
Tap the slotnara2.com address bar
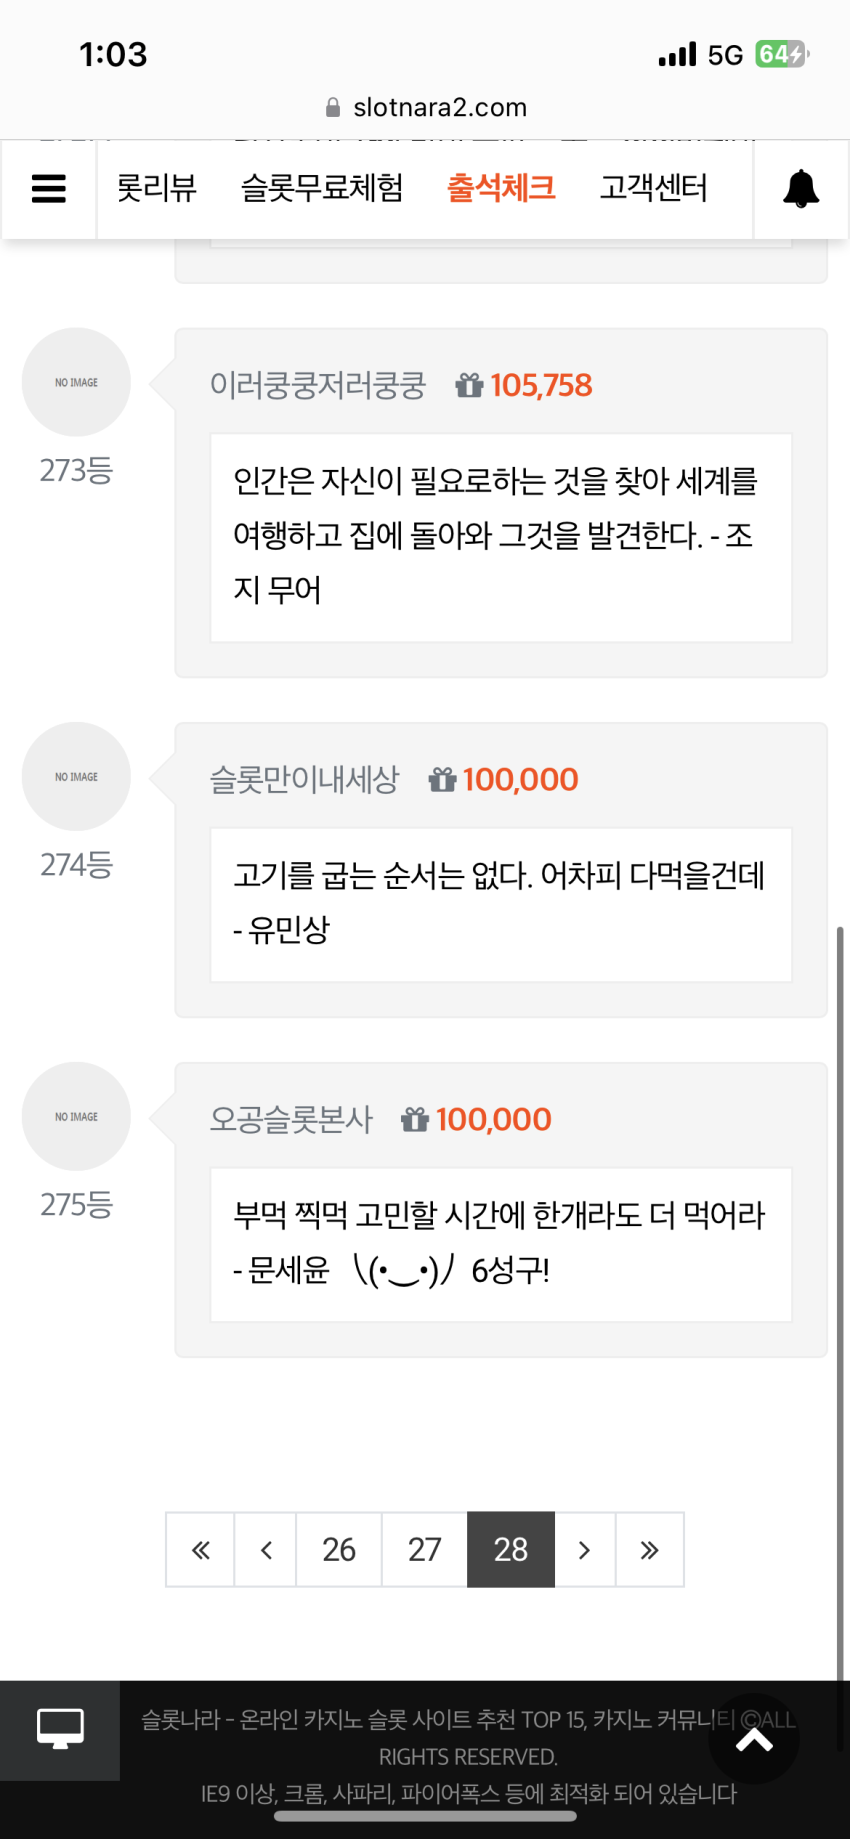pyautogui.click(x=426, y=107)
